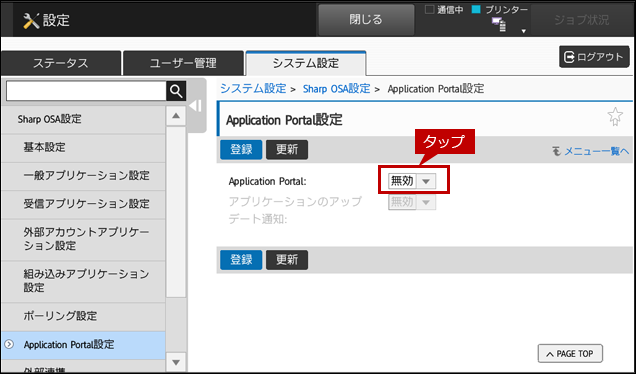This screenshot has height=374, width=636.
Task: Switch to the ユーザー管理 tab
Action: (183, 63)
